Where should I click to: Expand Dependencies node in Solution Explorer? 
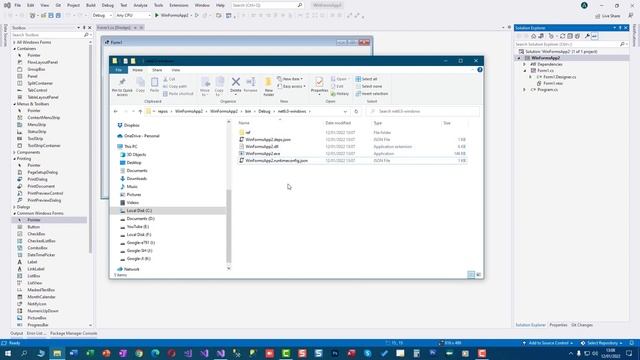tap(525, 64)
